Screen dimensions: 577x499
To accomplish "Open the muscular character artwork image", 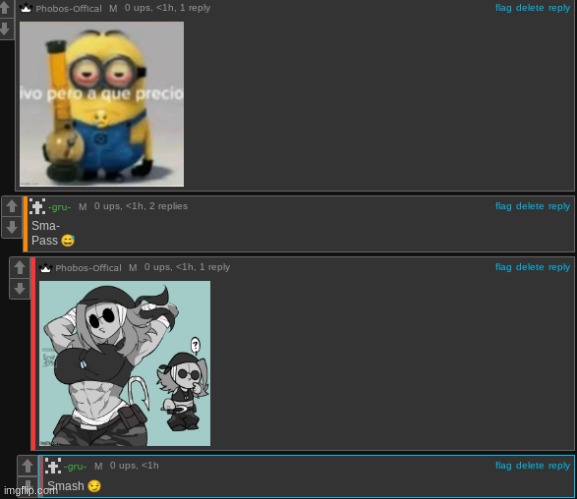I will [125, 364].
